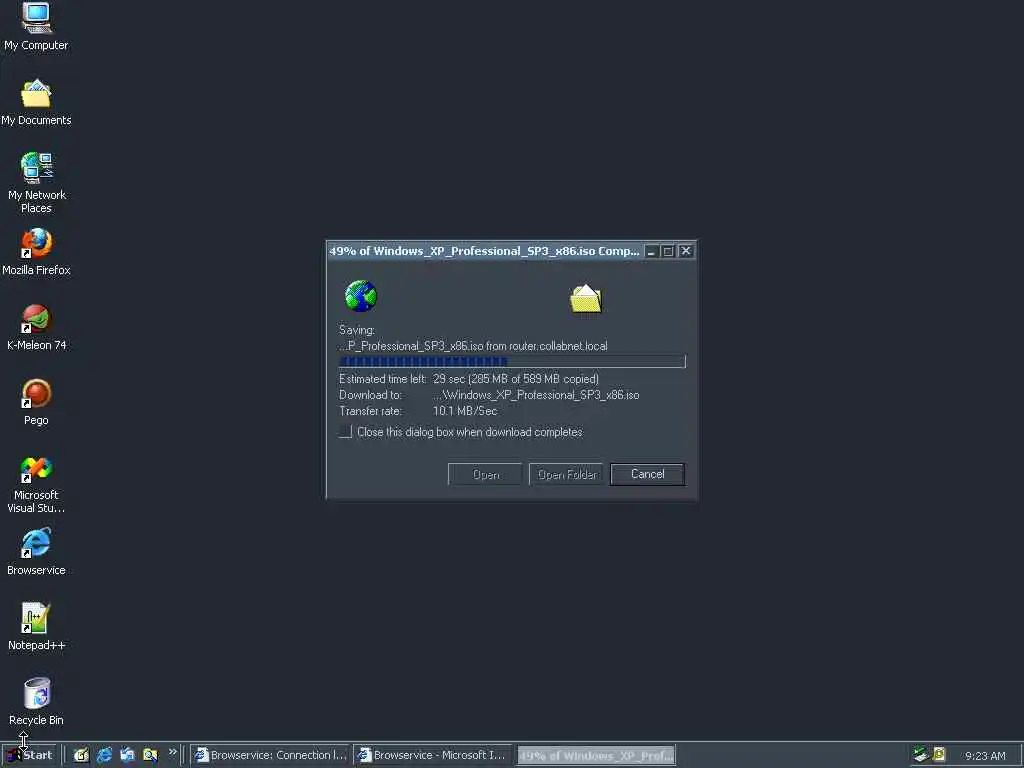1024x768 pixels.
Task: Open the My Documents folder icon
Action: coord(36,102)
